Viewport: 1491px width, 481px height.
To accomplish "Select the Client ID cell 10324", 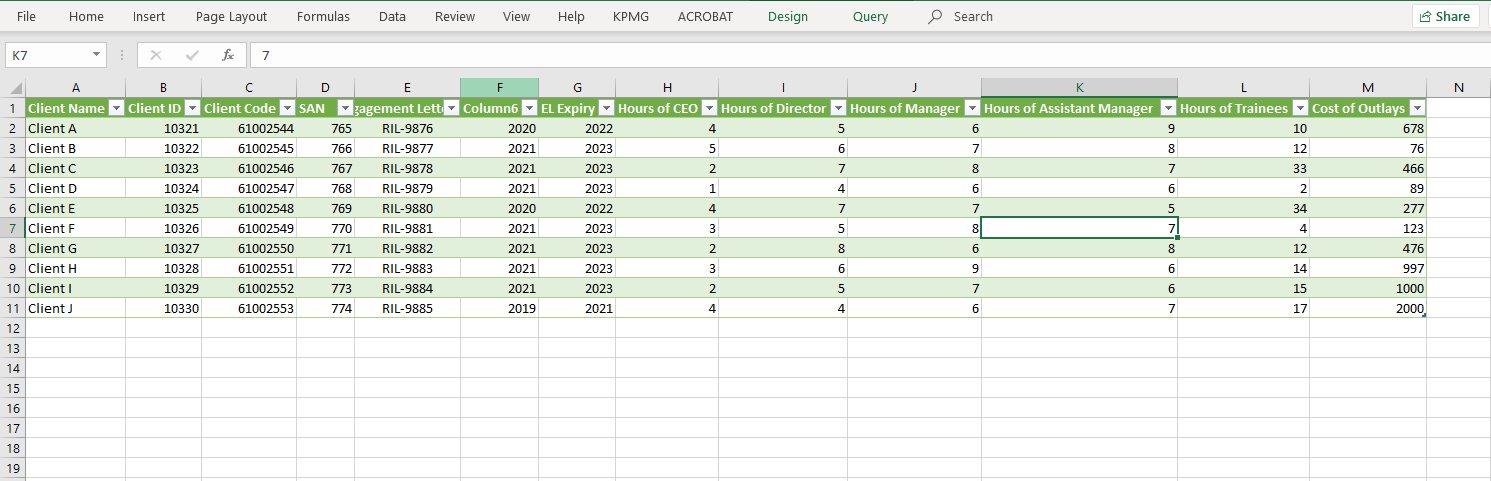I will [164, 188].
